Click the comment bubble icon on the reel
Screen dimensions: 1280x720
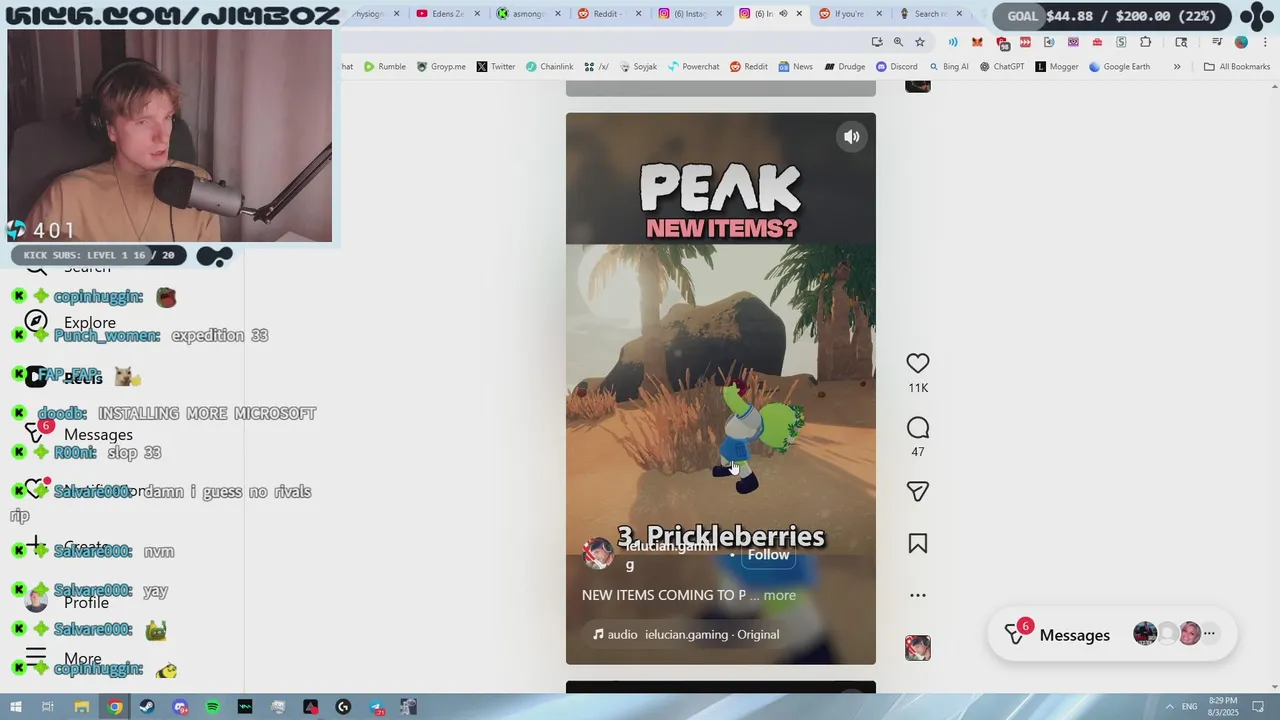tap(917, 429)
